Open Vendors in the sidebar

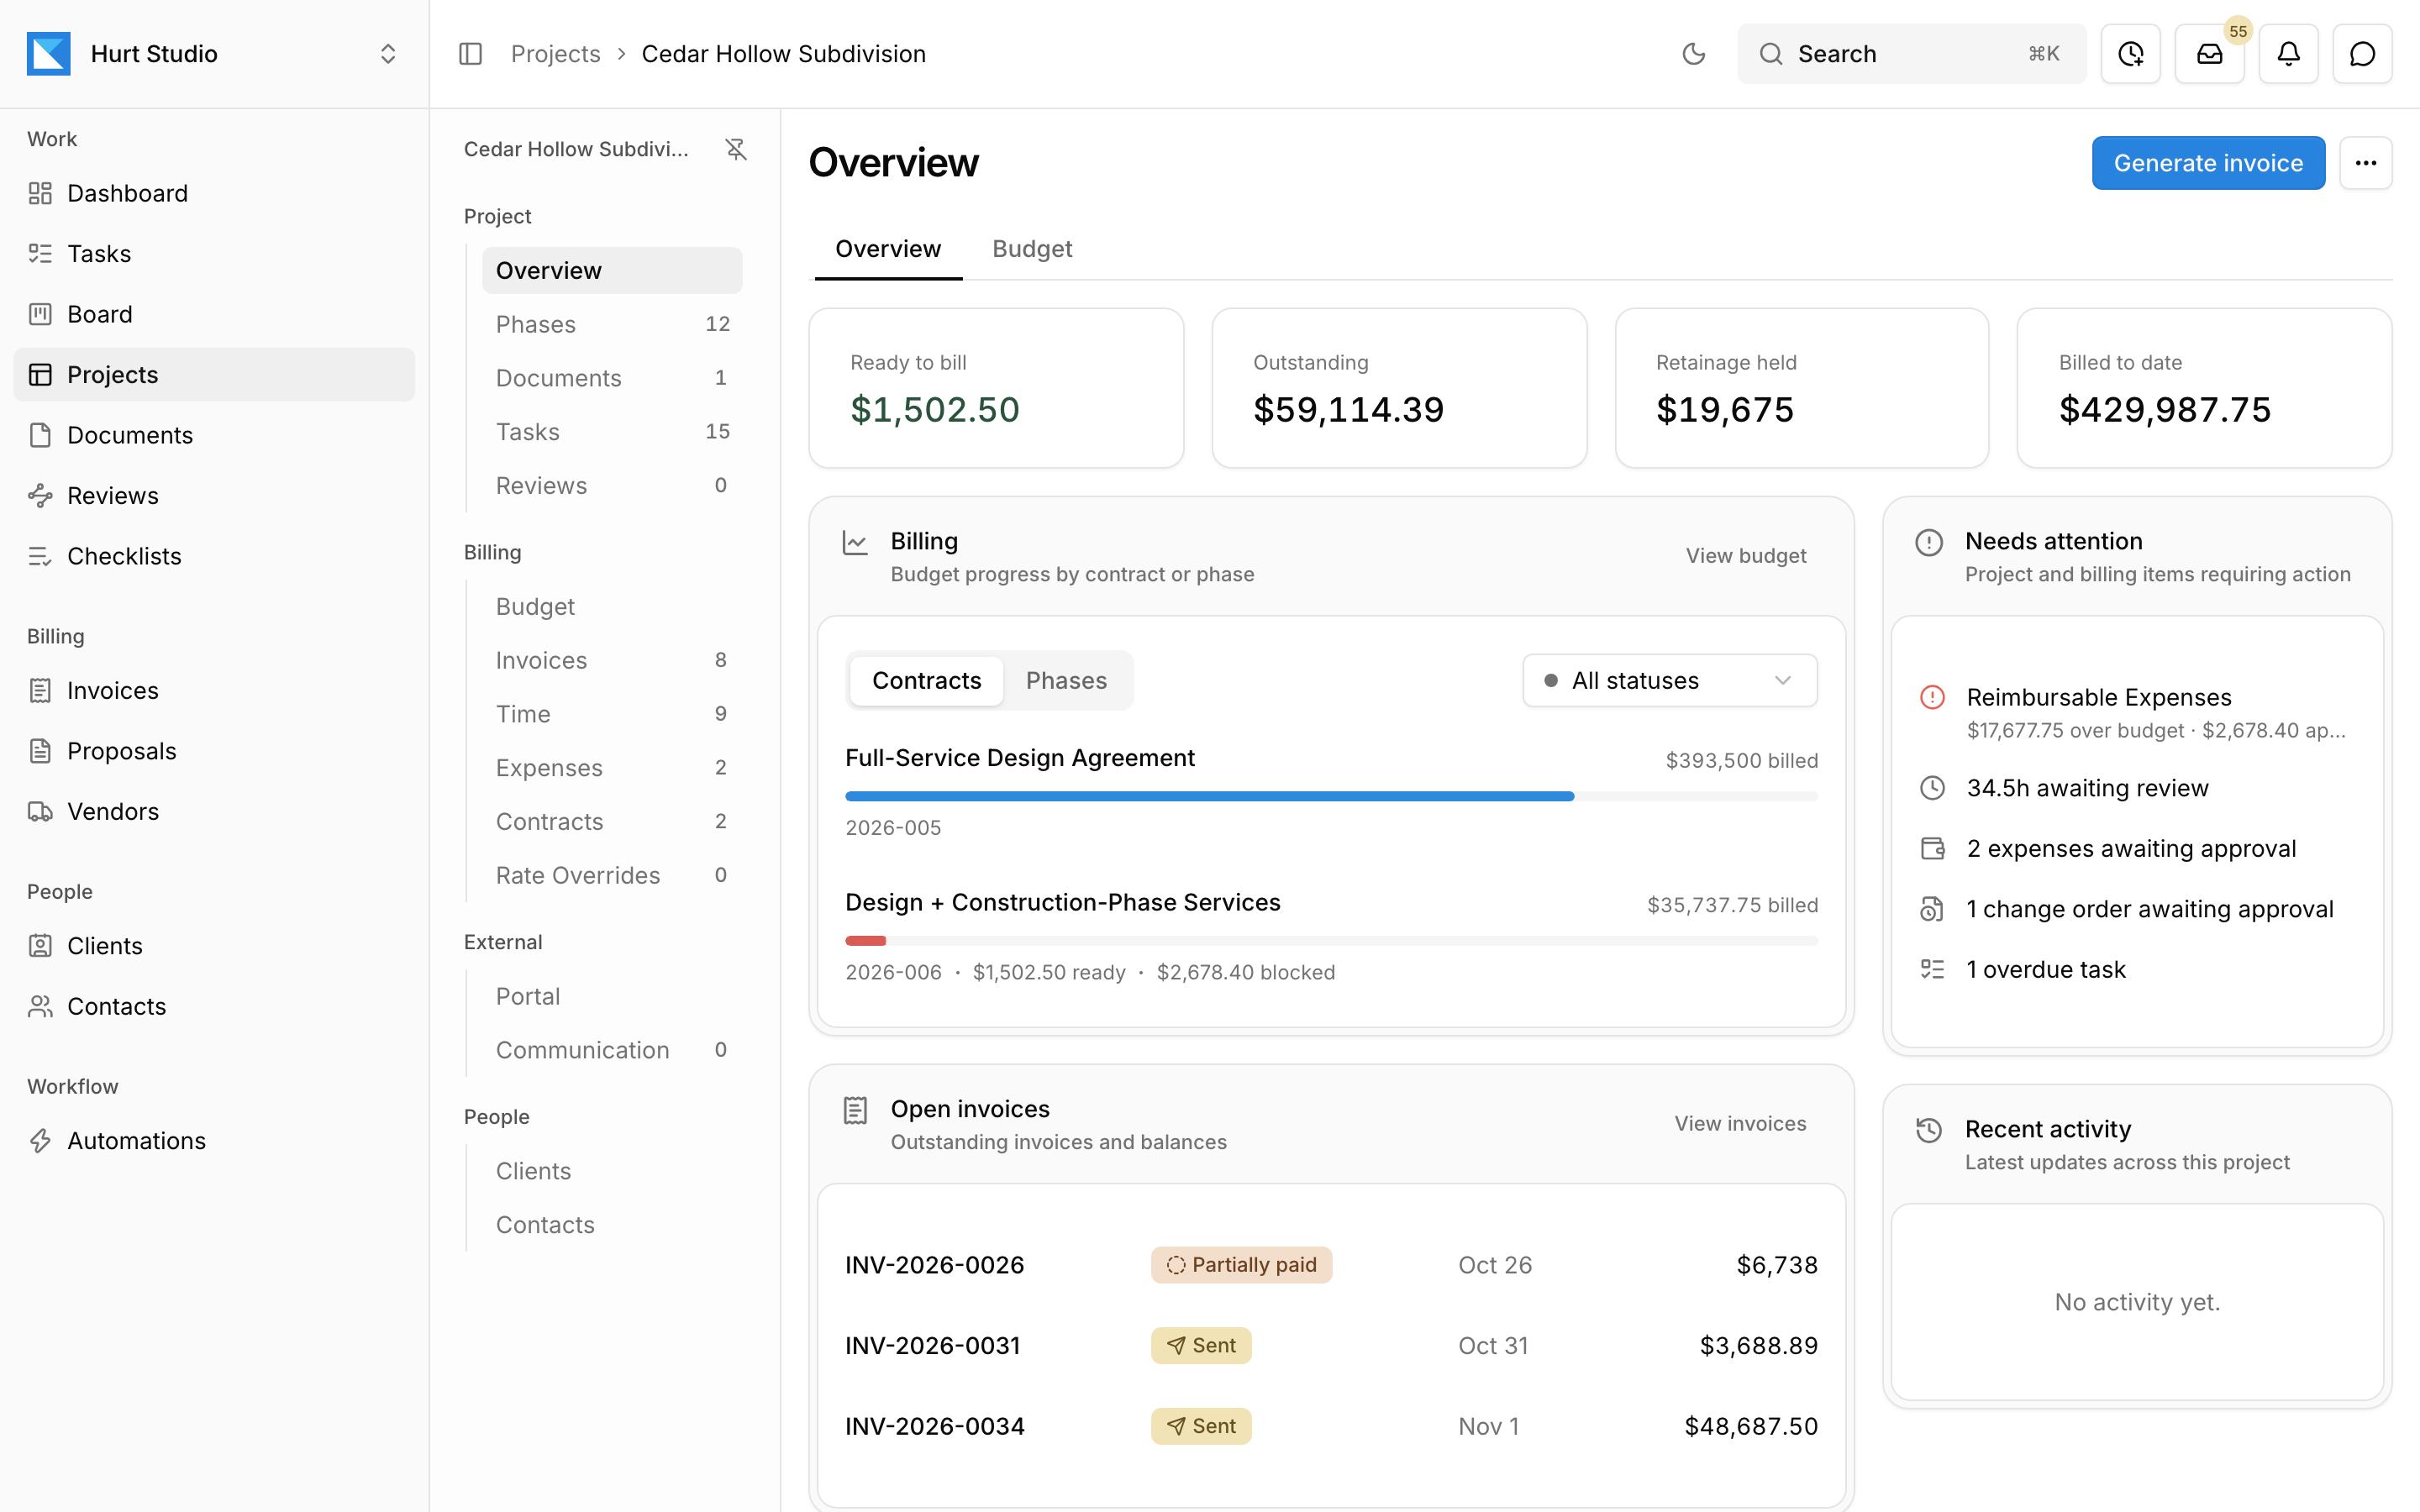(x=214, y=812)
